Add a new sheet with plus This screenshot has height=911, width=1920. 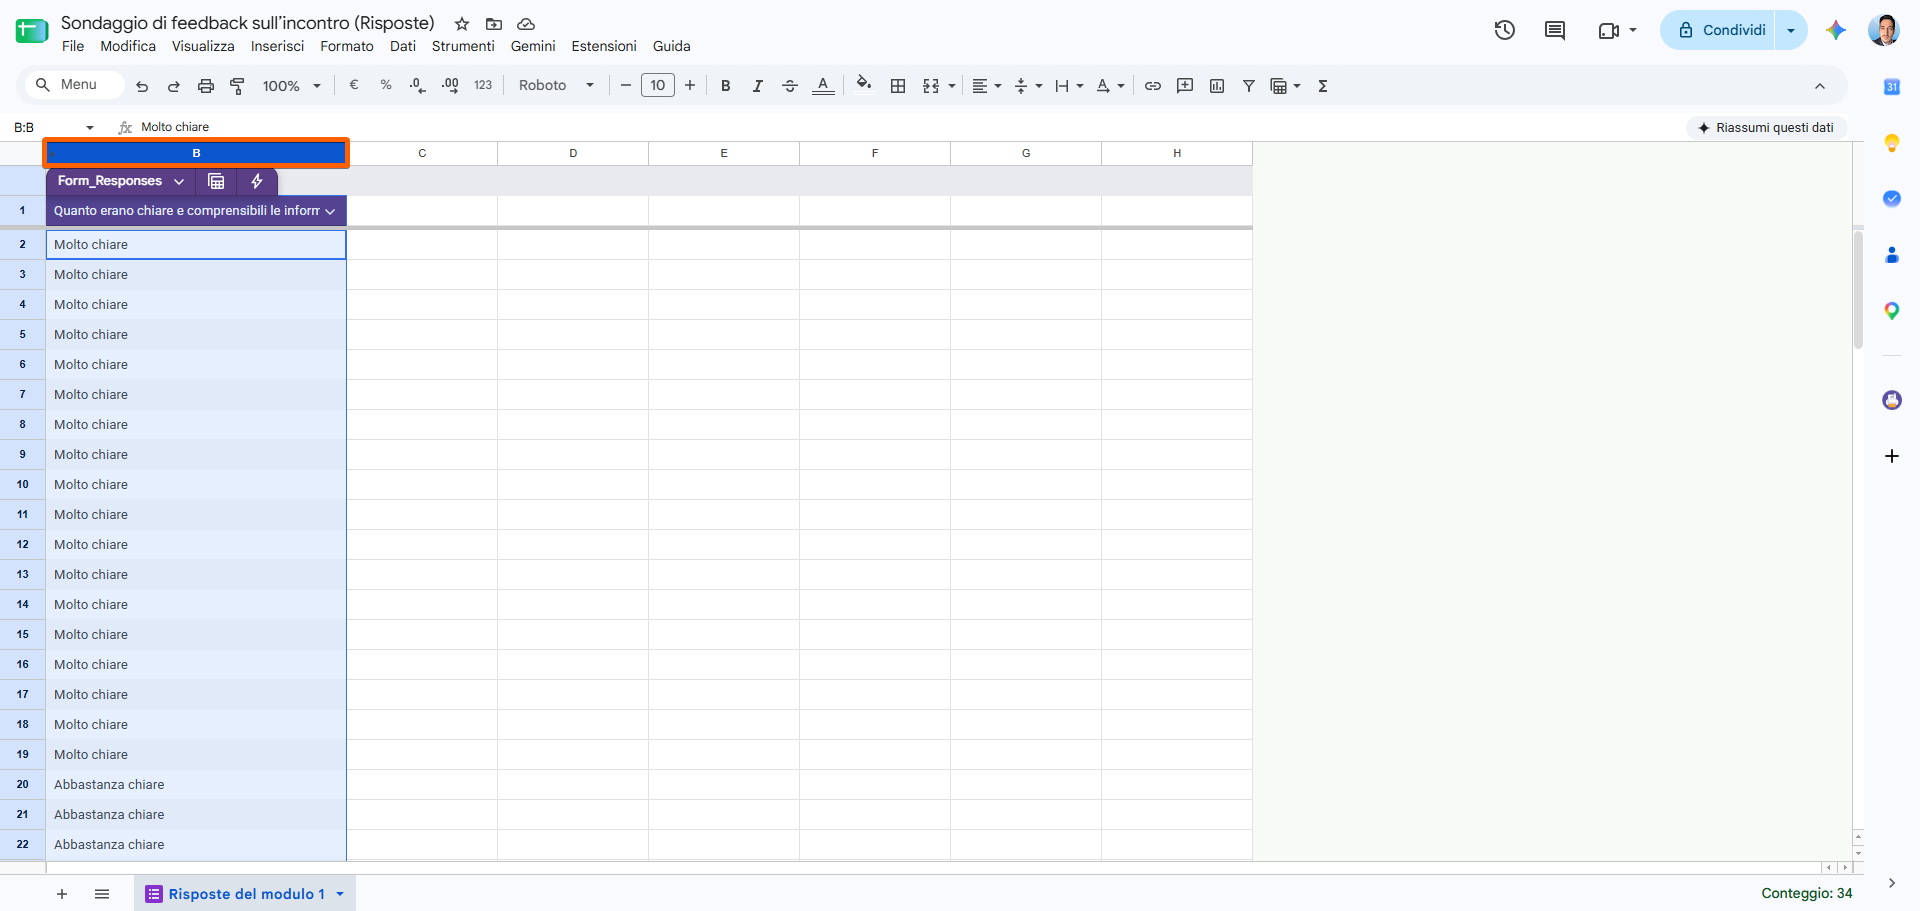click(x=62, y=894)
